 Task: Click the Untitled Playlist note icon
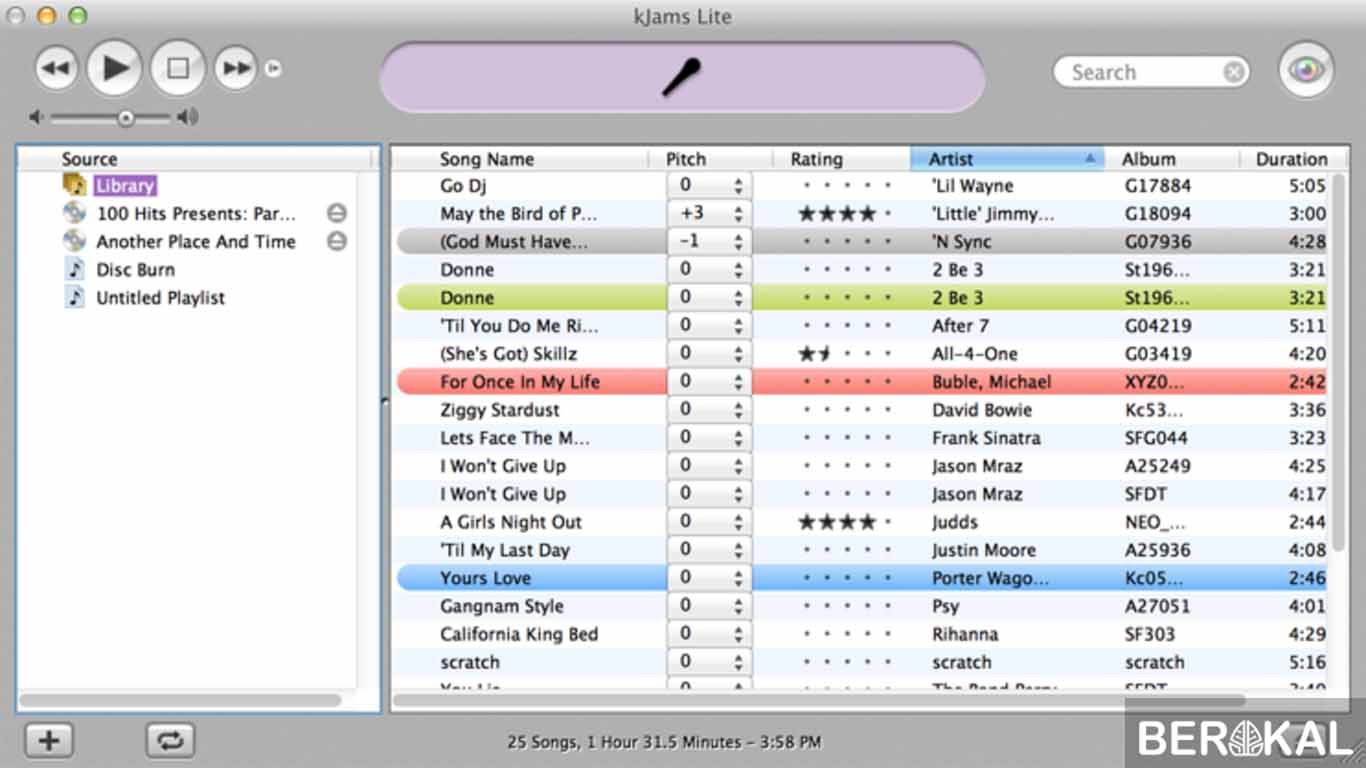[75, 297]
